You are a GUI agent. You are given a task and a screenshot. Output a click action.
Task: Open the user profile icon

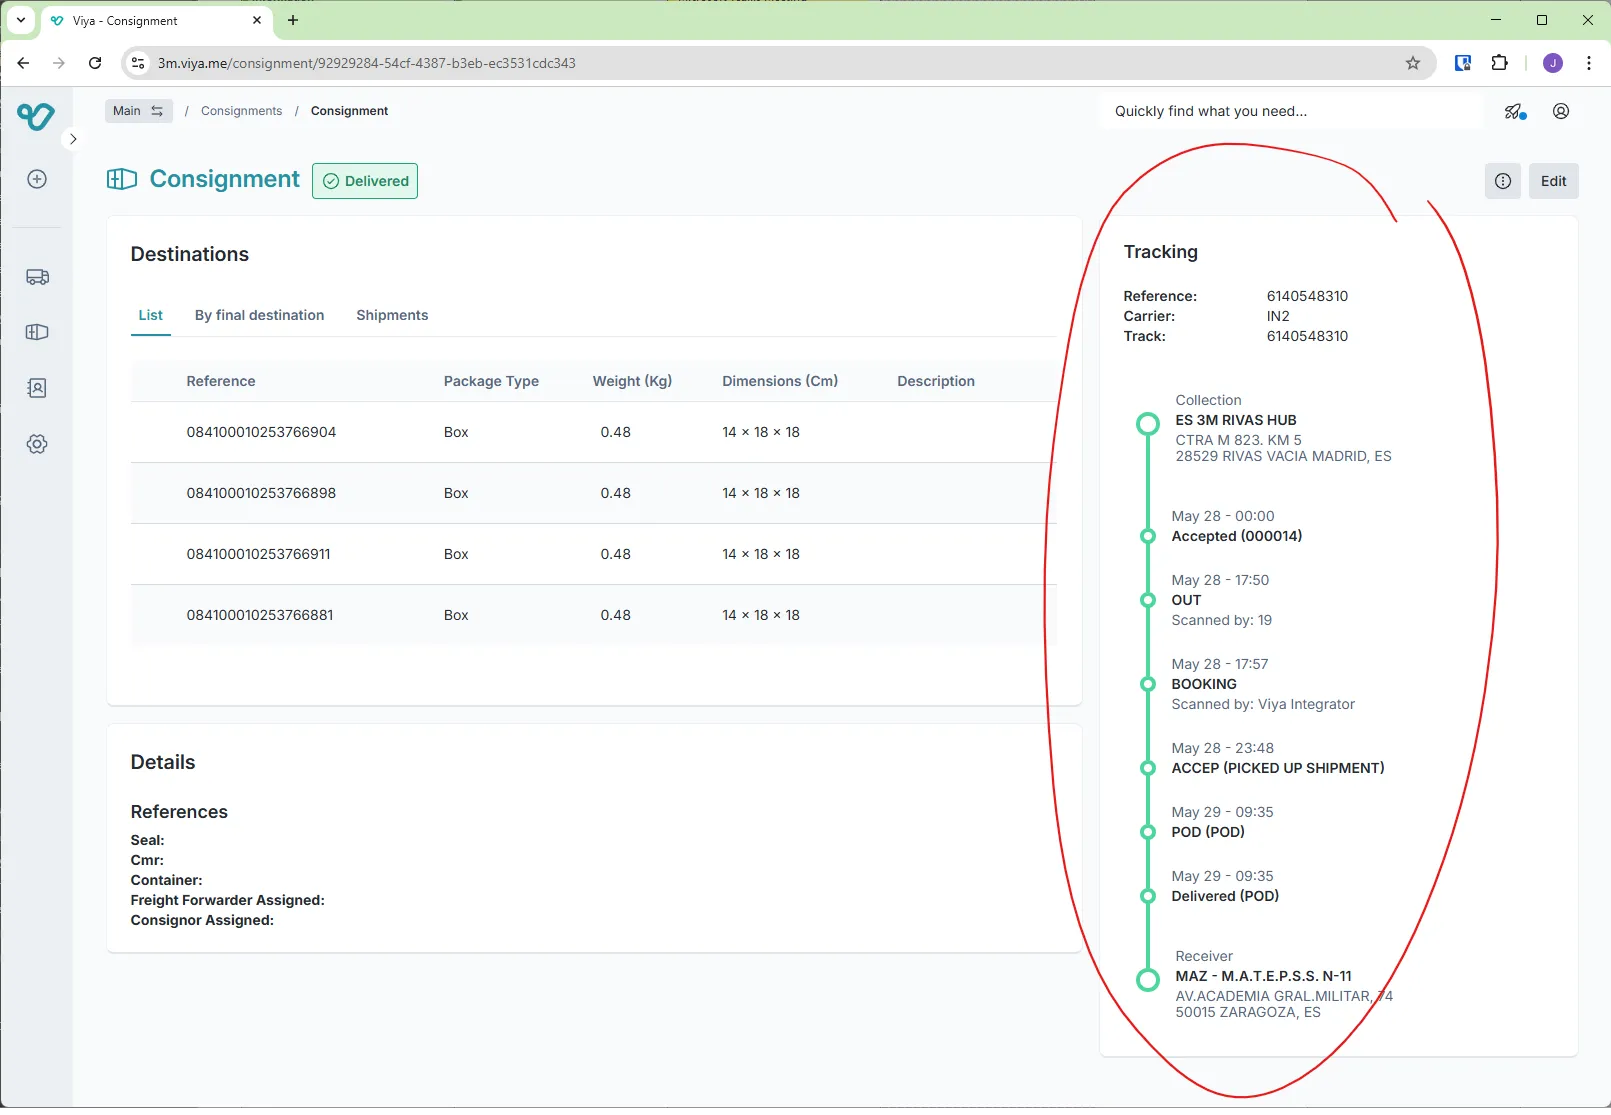tap(1560, 111)
